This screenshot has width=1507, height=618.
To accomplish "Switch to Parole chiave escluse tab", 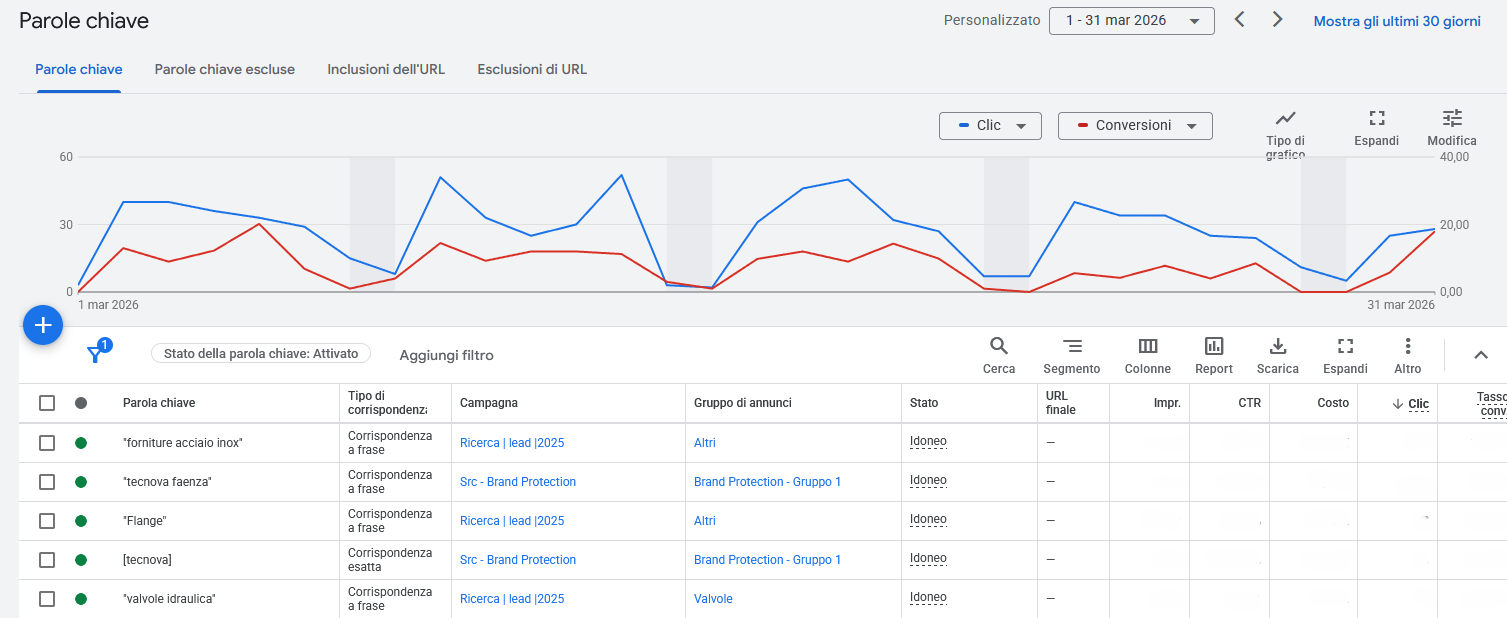I will [x=225, y=70].
